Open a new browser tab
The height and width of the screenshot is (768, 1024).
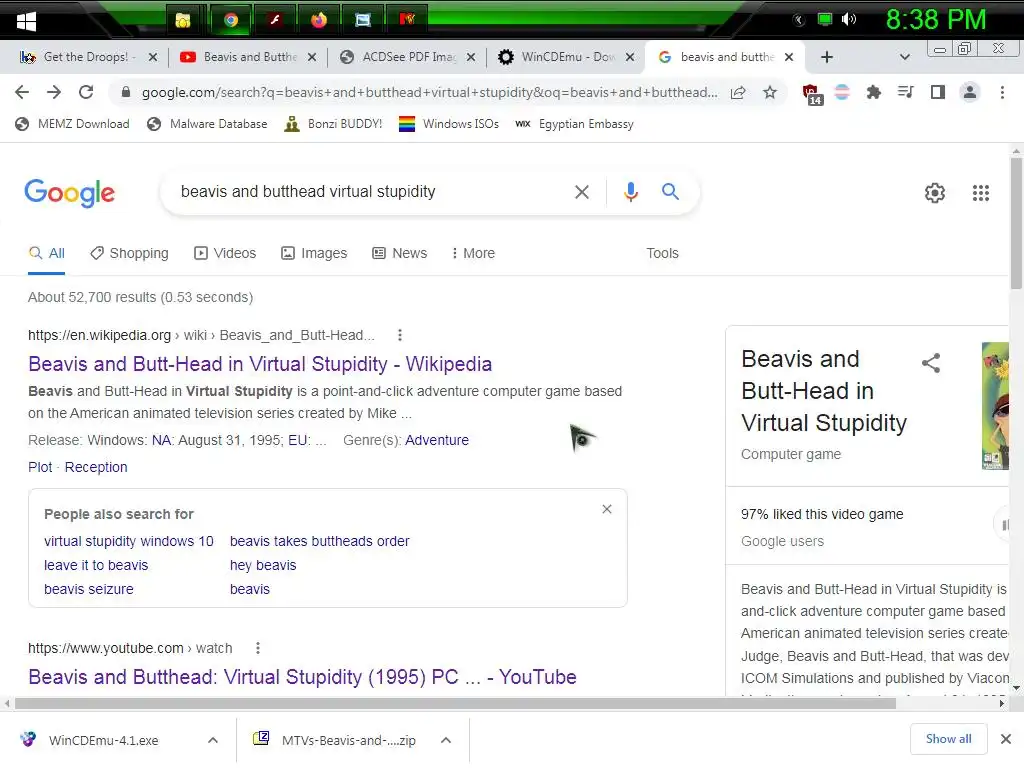tap(826, 57)
